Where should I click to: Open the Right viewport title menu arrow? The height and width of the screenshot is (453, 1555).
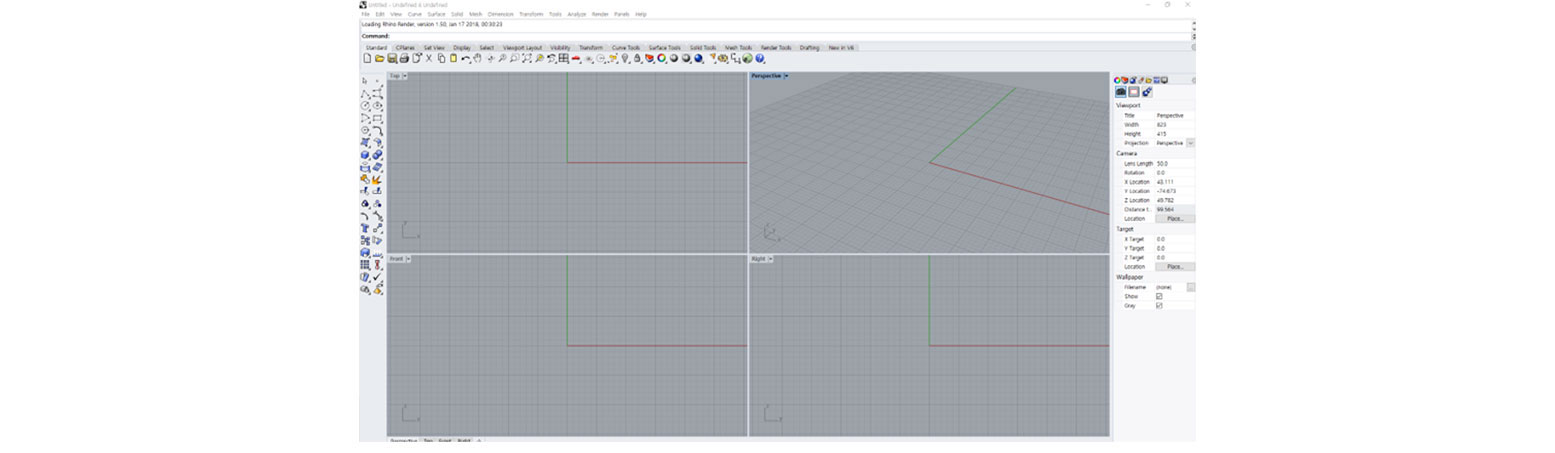(770, 259)
